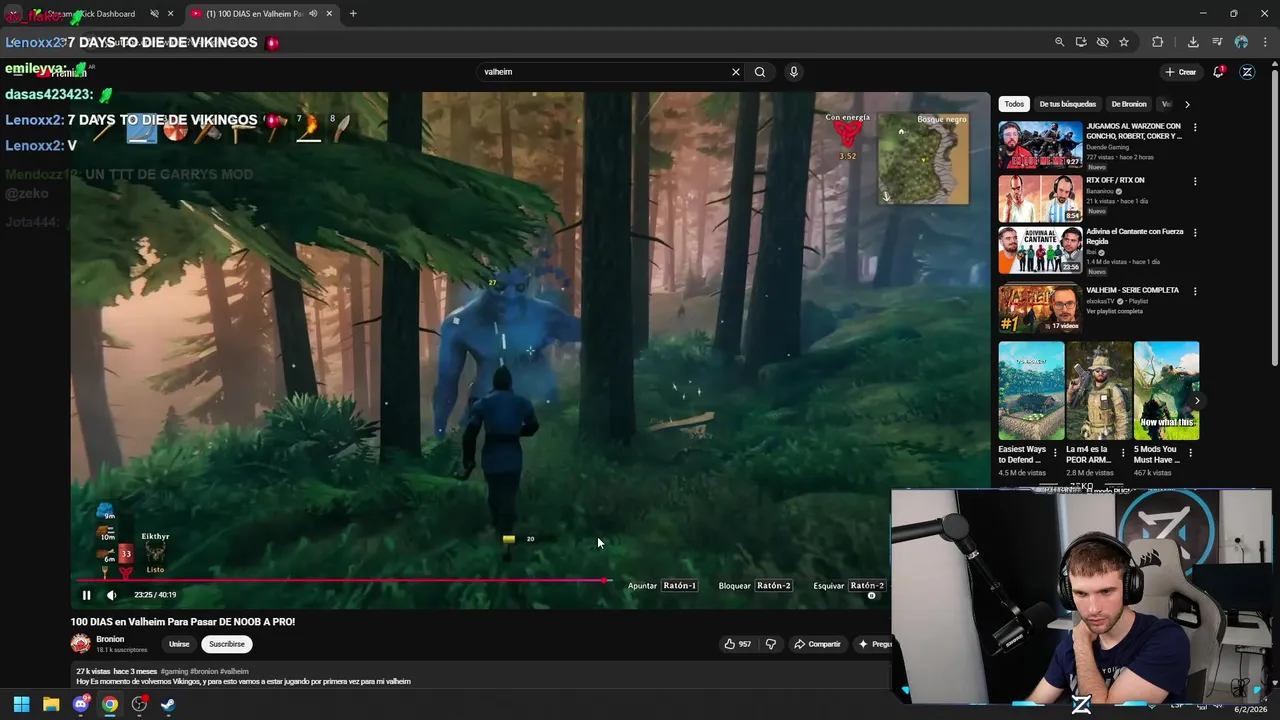Select the De Bronion chip
The height and width of the screenshot is (720, 1280).
point(1129,104)
